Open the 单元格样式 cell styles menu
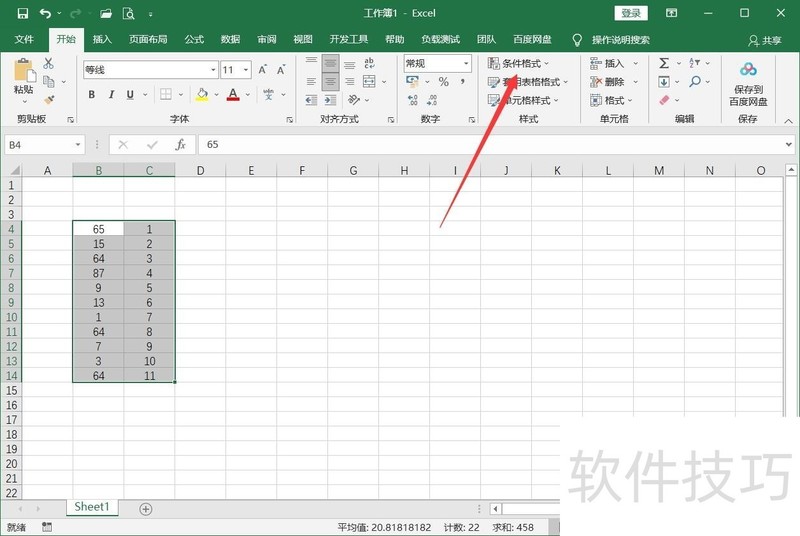 [x=523, y=100]
